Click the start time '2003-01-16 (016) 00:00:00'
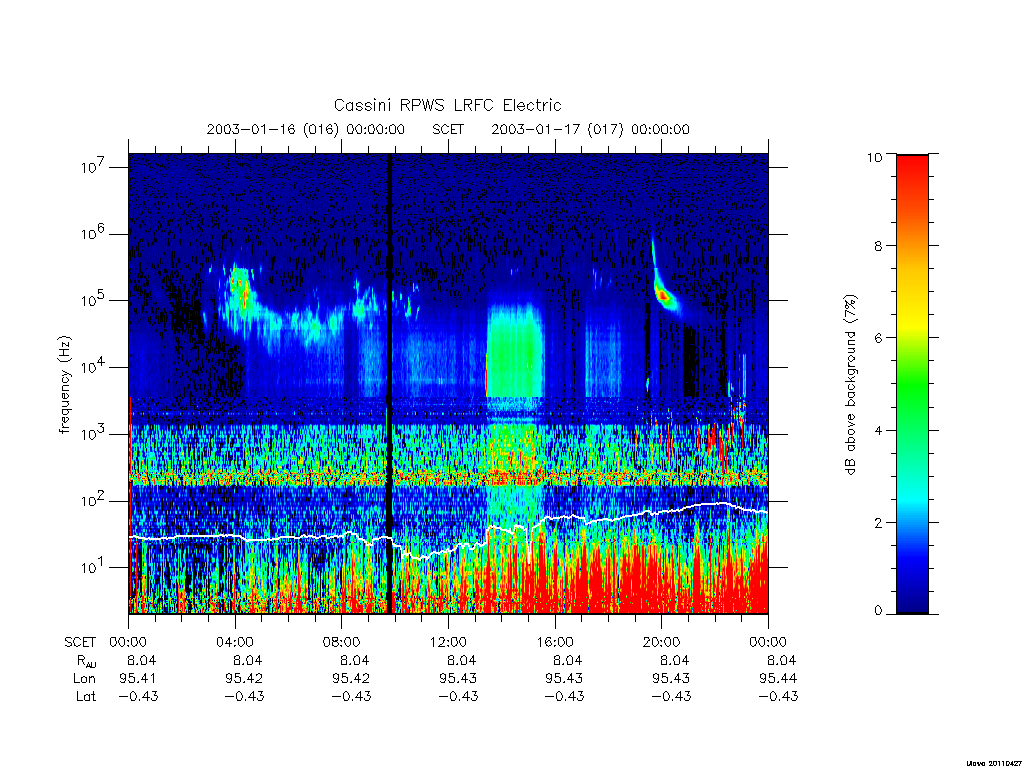This screenshot has height=768, width=1024. (x=306, y=129)
